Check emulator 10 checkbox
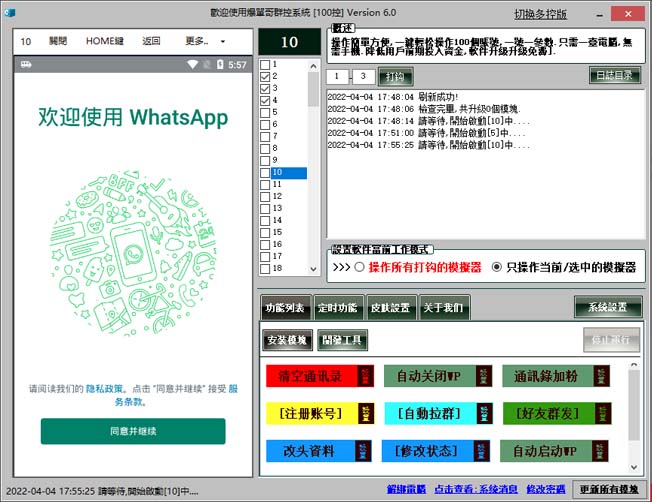Image resolution: width=652 pixels, height=502 pixels. click(265, 173)
